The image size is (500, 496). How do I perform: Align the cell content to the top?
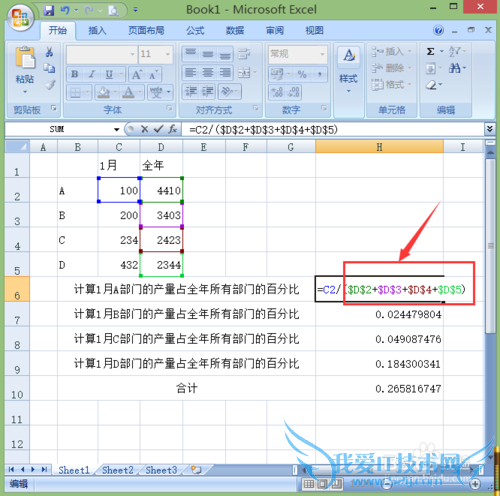pyautogui.click(x=191, y=54)
